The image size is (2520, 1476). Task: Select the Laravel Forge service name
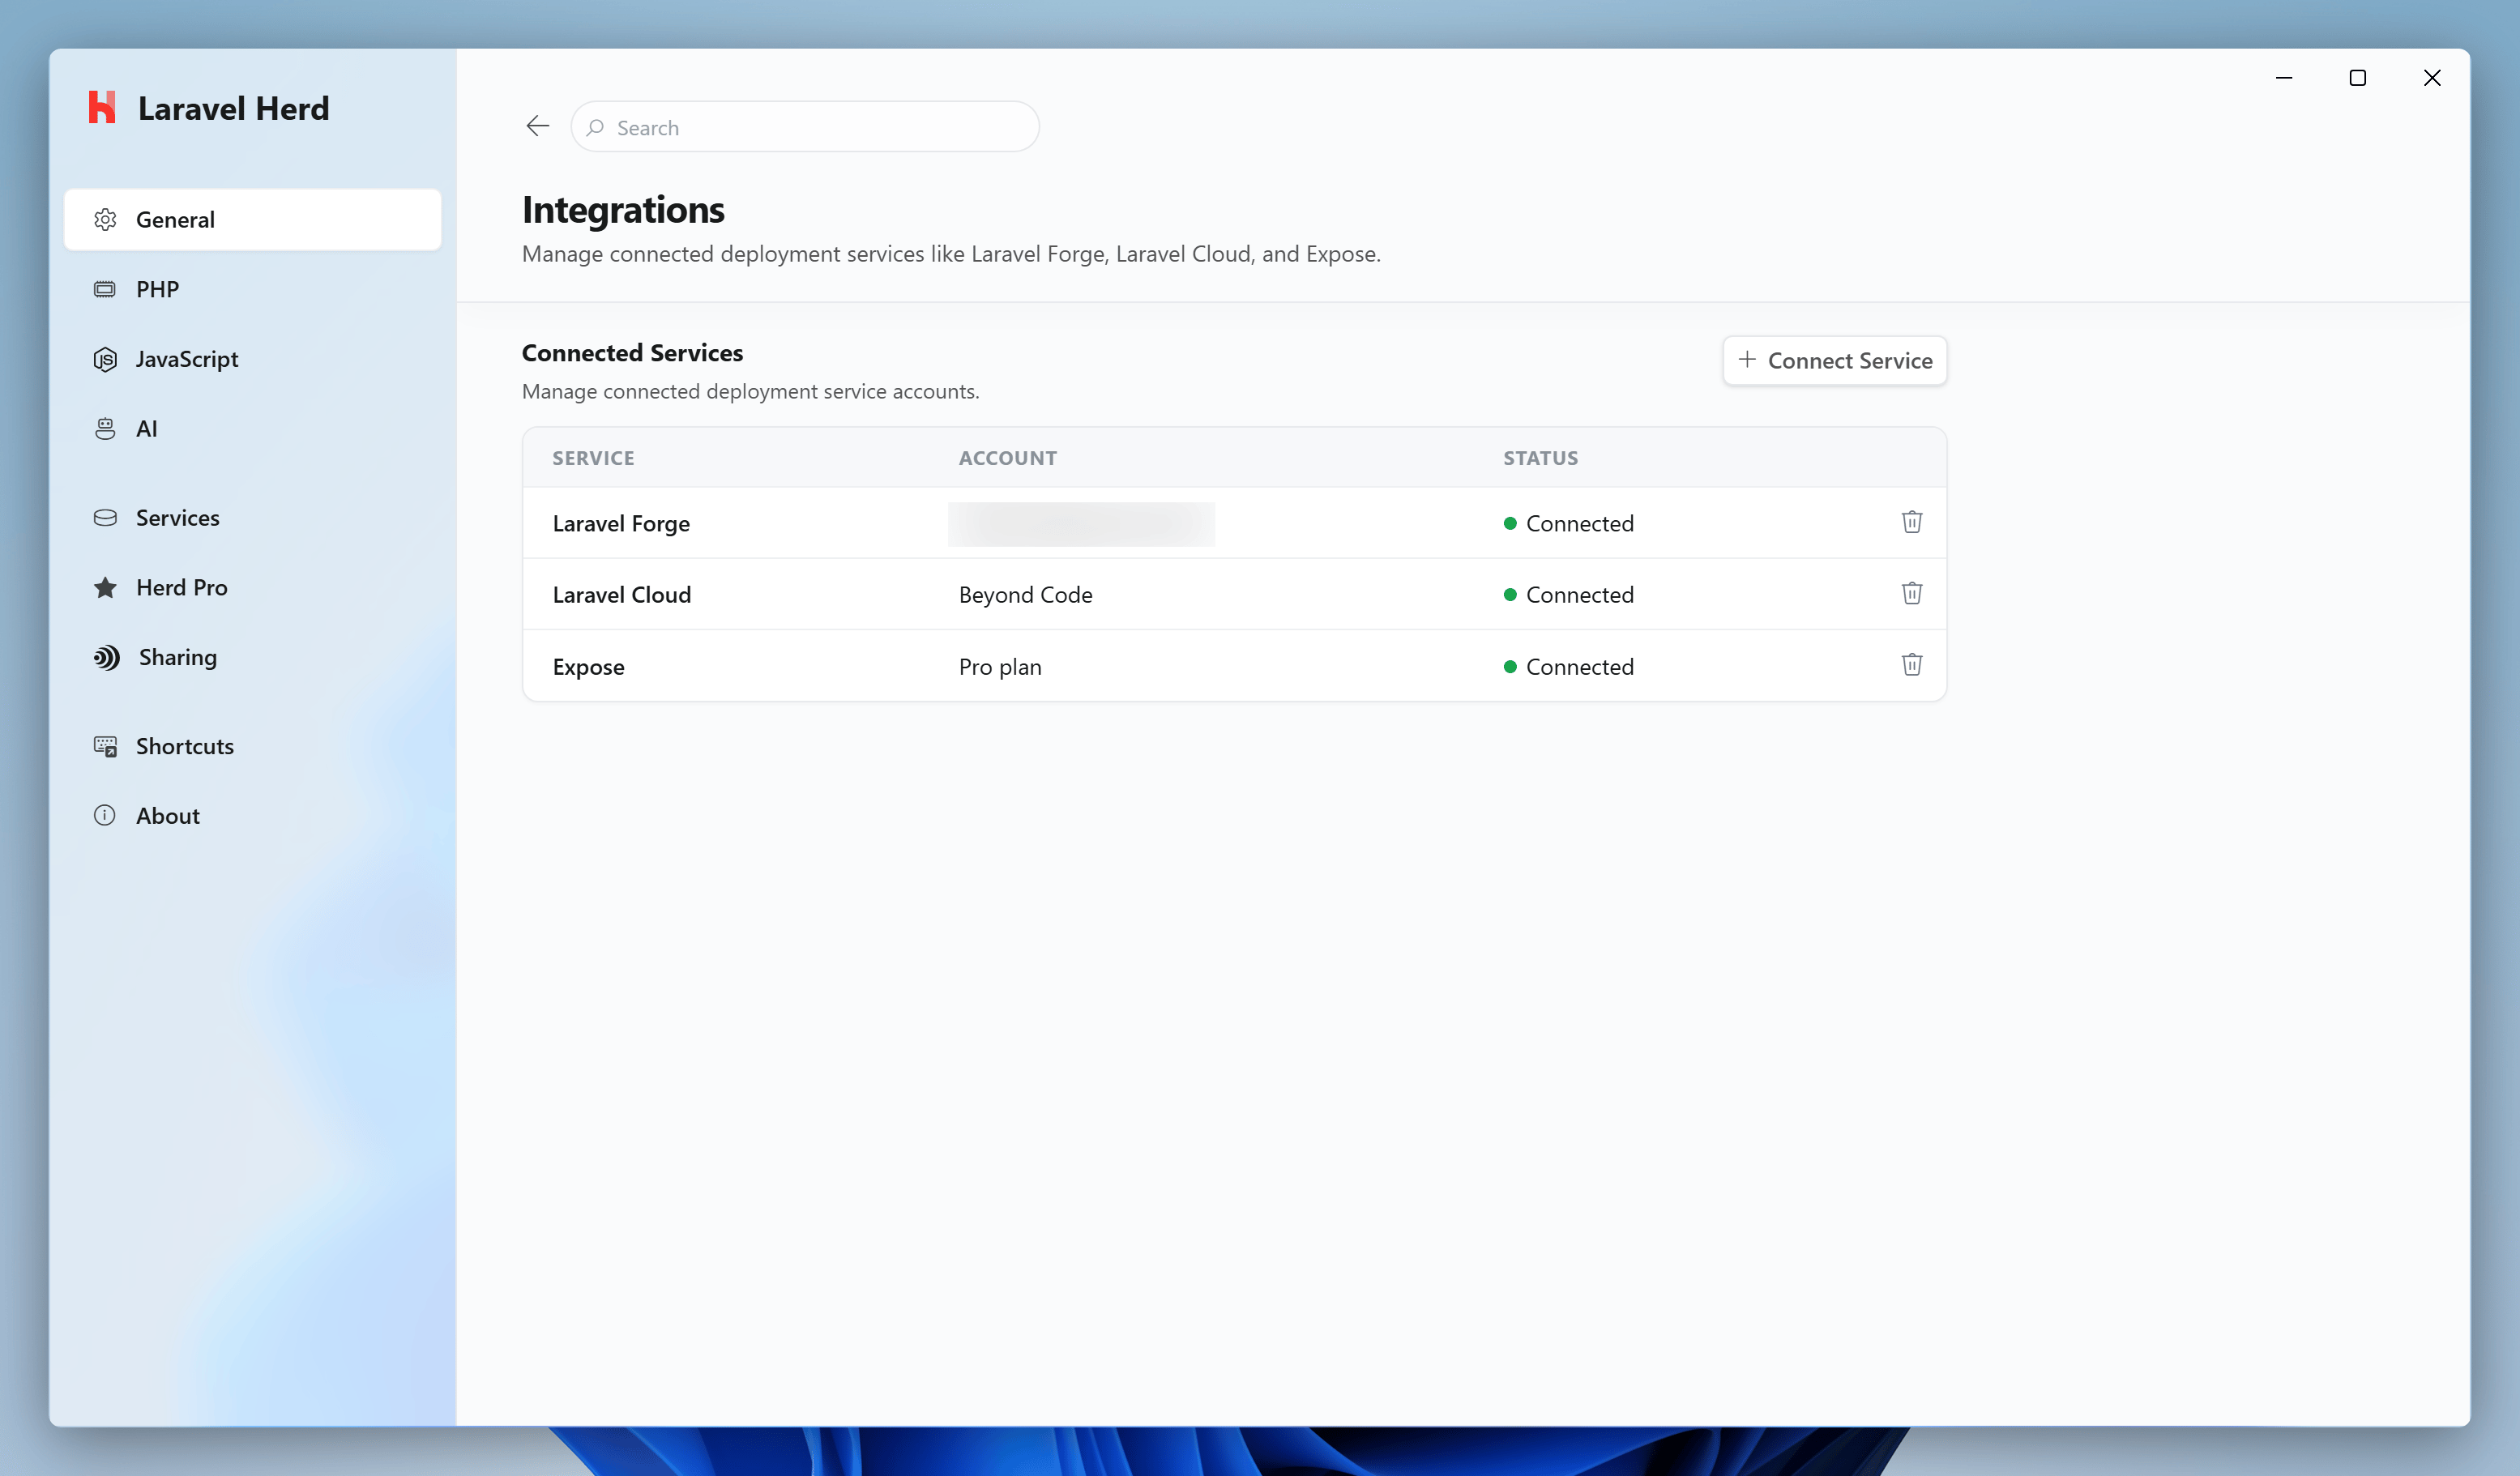[x=621, y=523]
